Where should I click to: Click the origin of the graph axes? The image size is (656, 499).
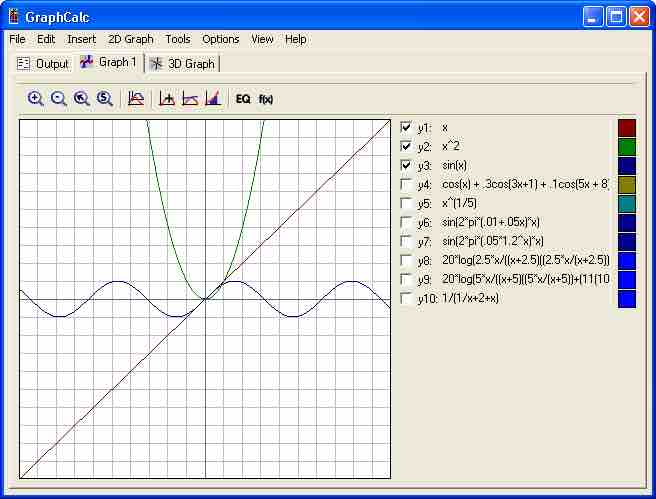(205, 299)
